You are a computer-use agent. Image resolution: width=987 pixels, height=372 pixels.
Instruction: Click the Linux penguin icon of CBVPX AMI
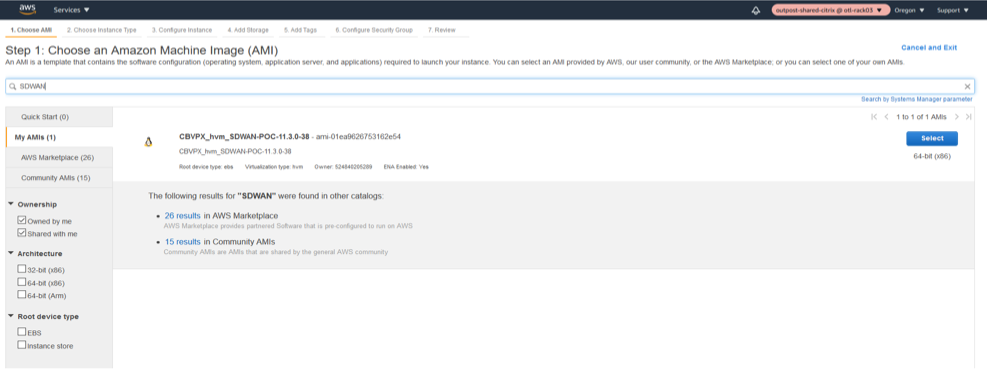point(149,142)
